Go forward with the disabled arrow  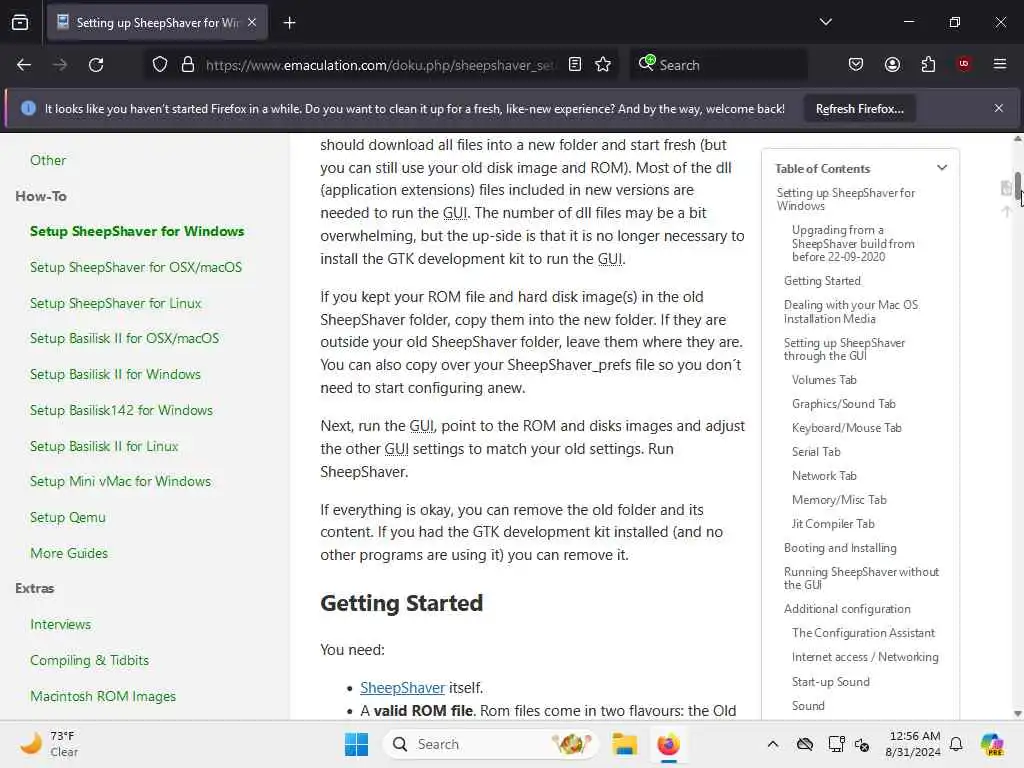59,65
